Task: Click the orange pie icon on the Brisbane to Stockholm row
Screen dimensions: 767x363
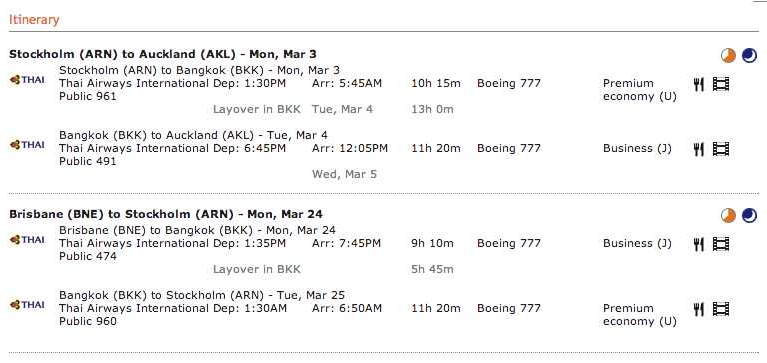Action: [x=728, y=215]
